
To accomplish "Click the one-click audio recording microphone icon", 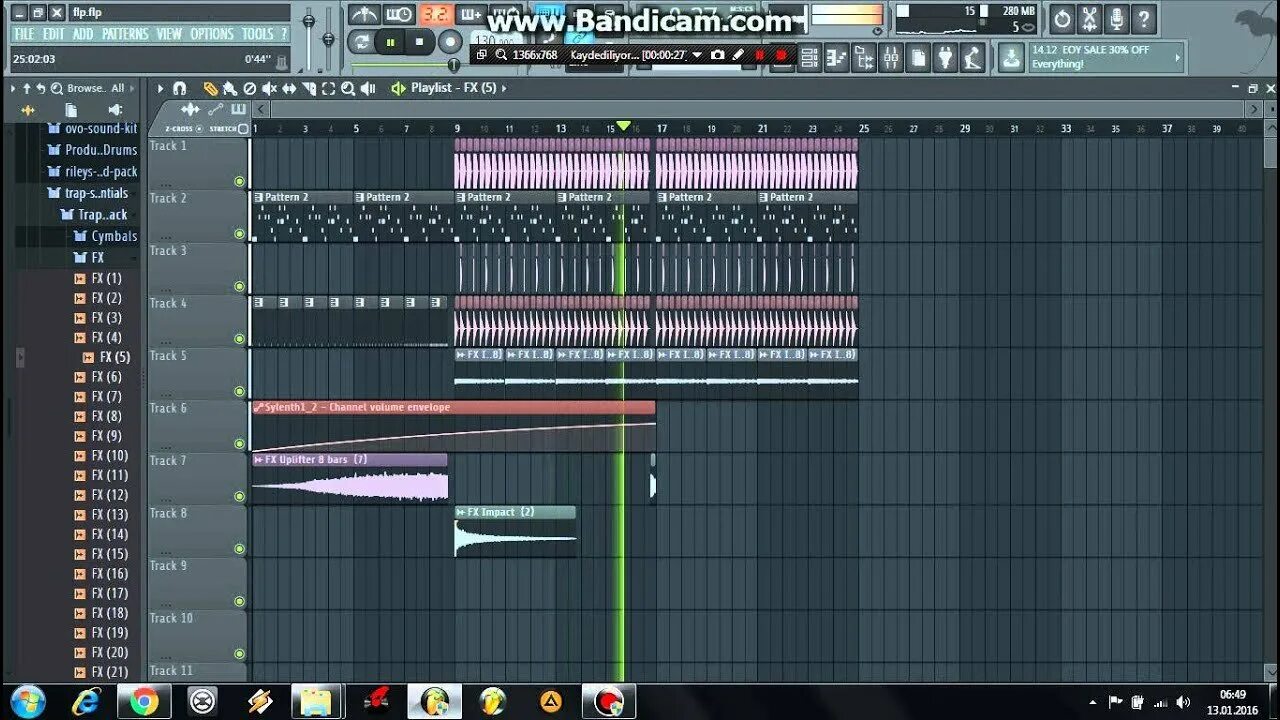I will (x=1117, y=18).
